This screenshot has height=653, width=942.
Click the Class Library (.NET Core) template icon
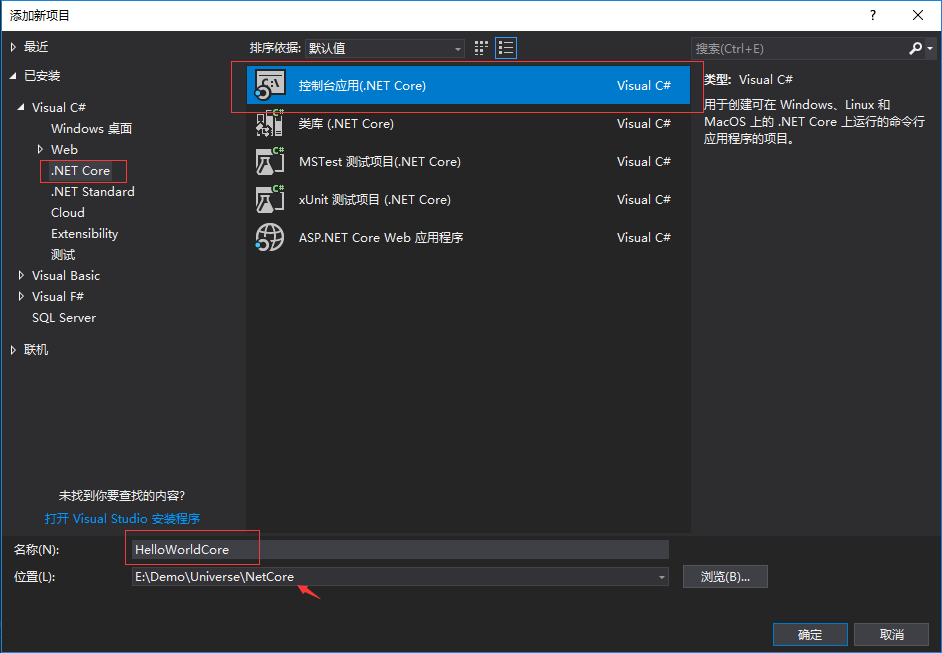[270, 123]
